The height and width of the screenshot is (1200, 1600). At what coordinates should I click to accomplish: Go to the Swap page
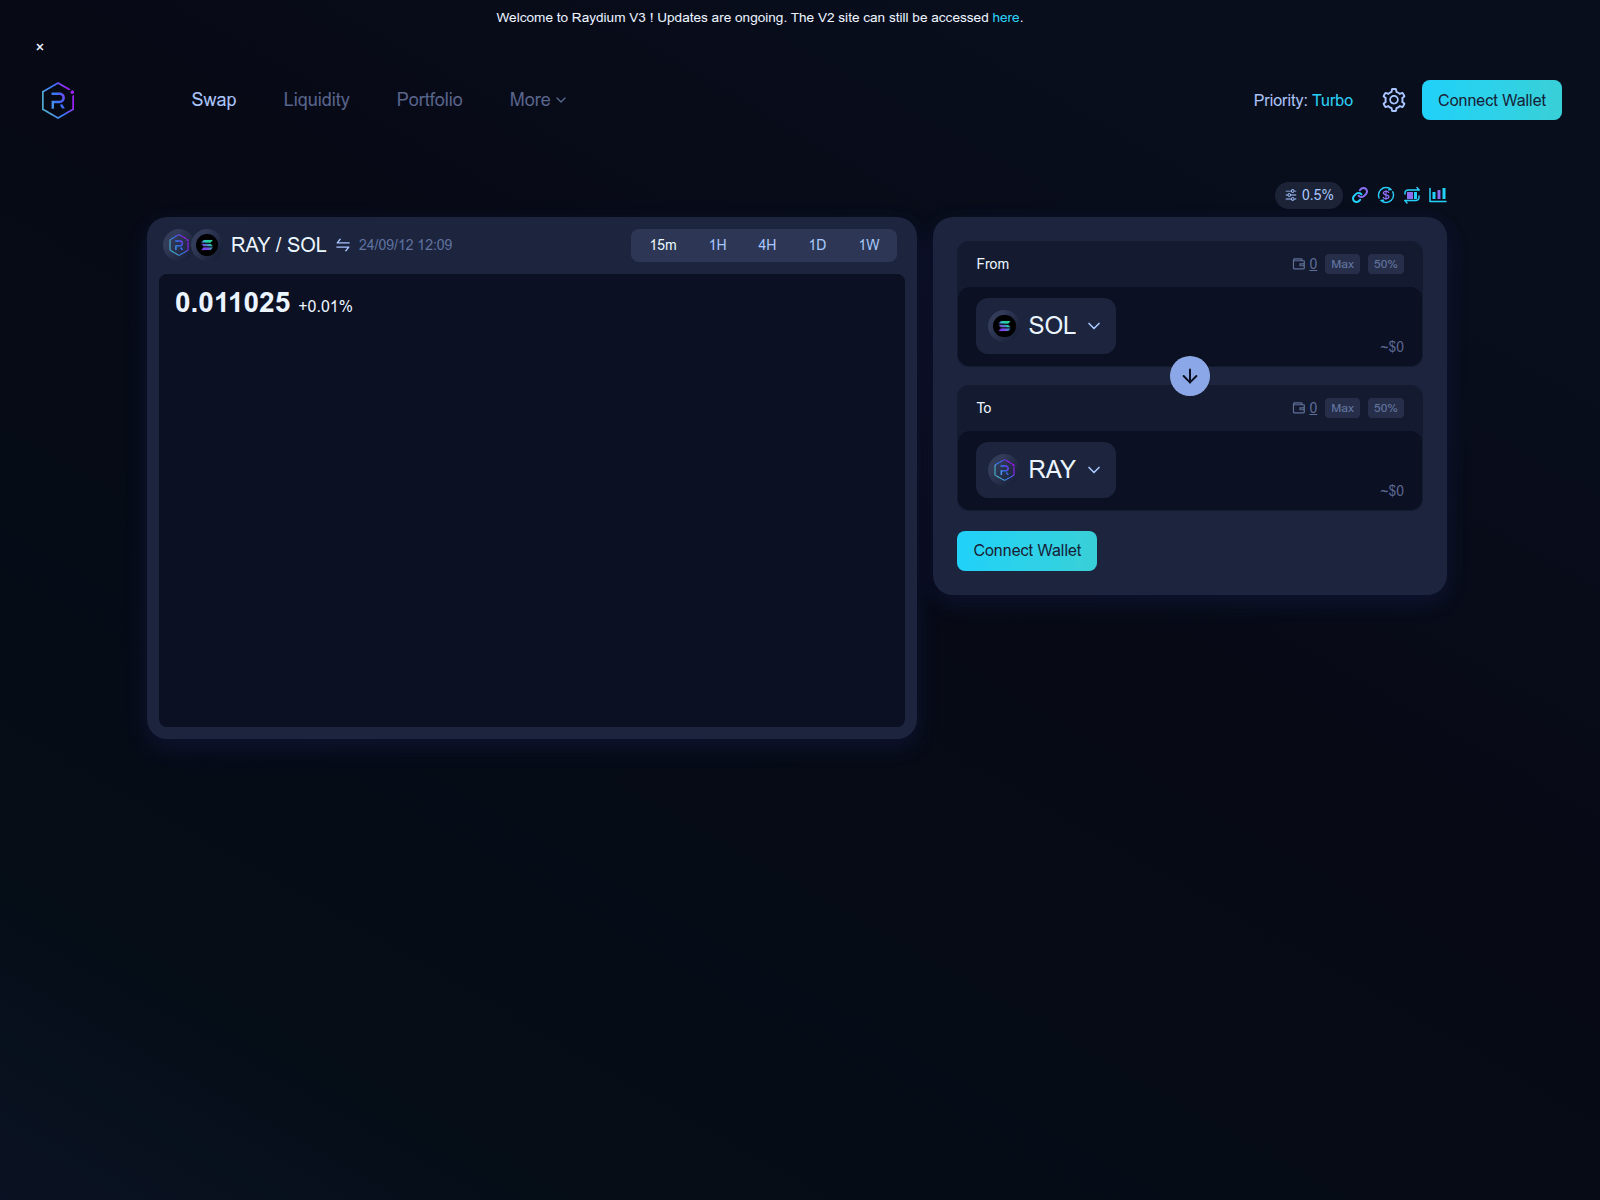(214, 100)
